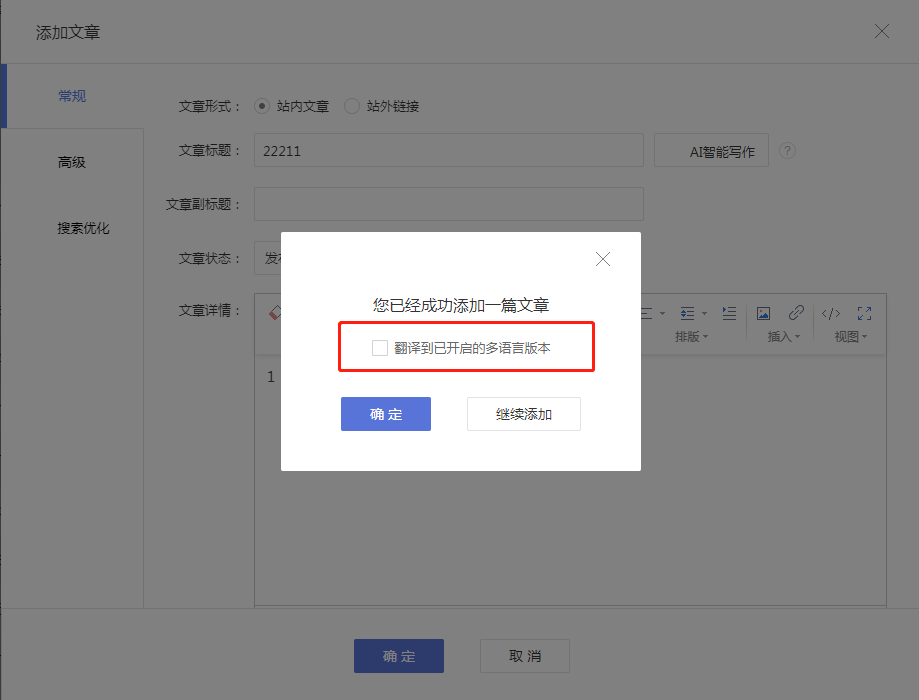Click the bottom 确定 button of 添加文章
Screen dimensions: 919x700
[399, 655]
